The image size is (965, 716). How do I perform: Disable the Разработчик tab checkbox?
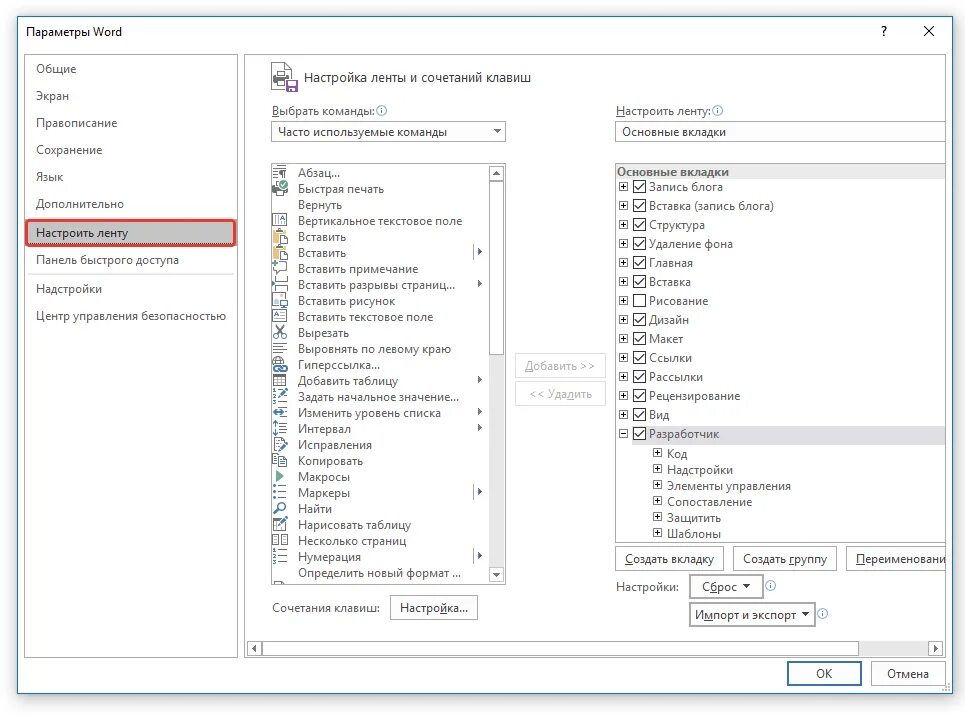pos(639,434)
